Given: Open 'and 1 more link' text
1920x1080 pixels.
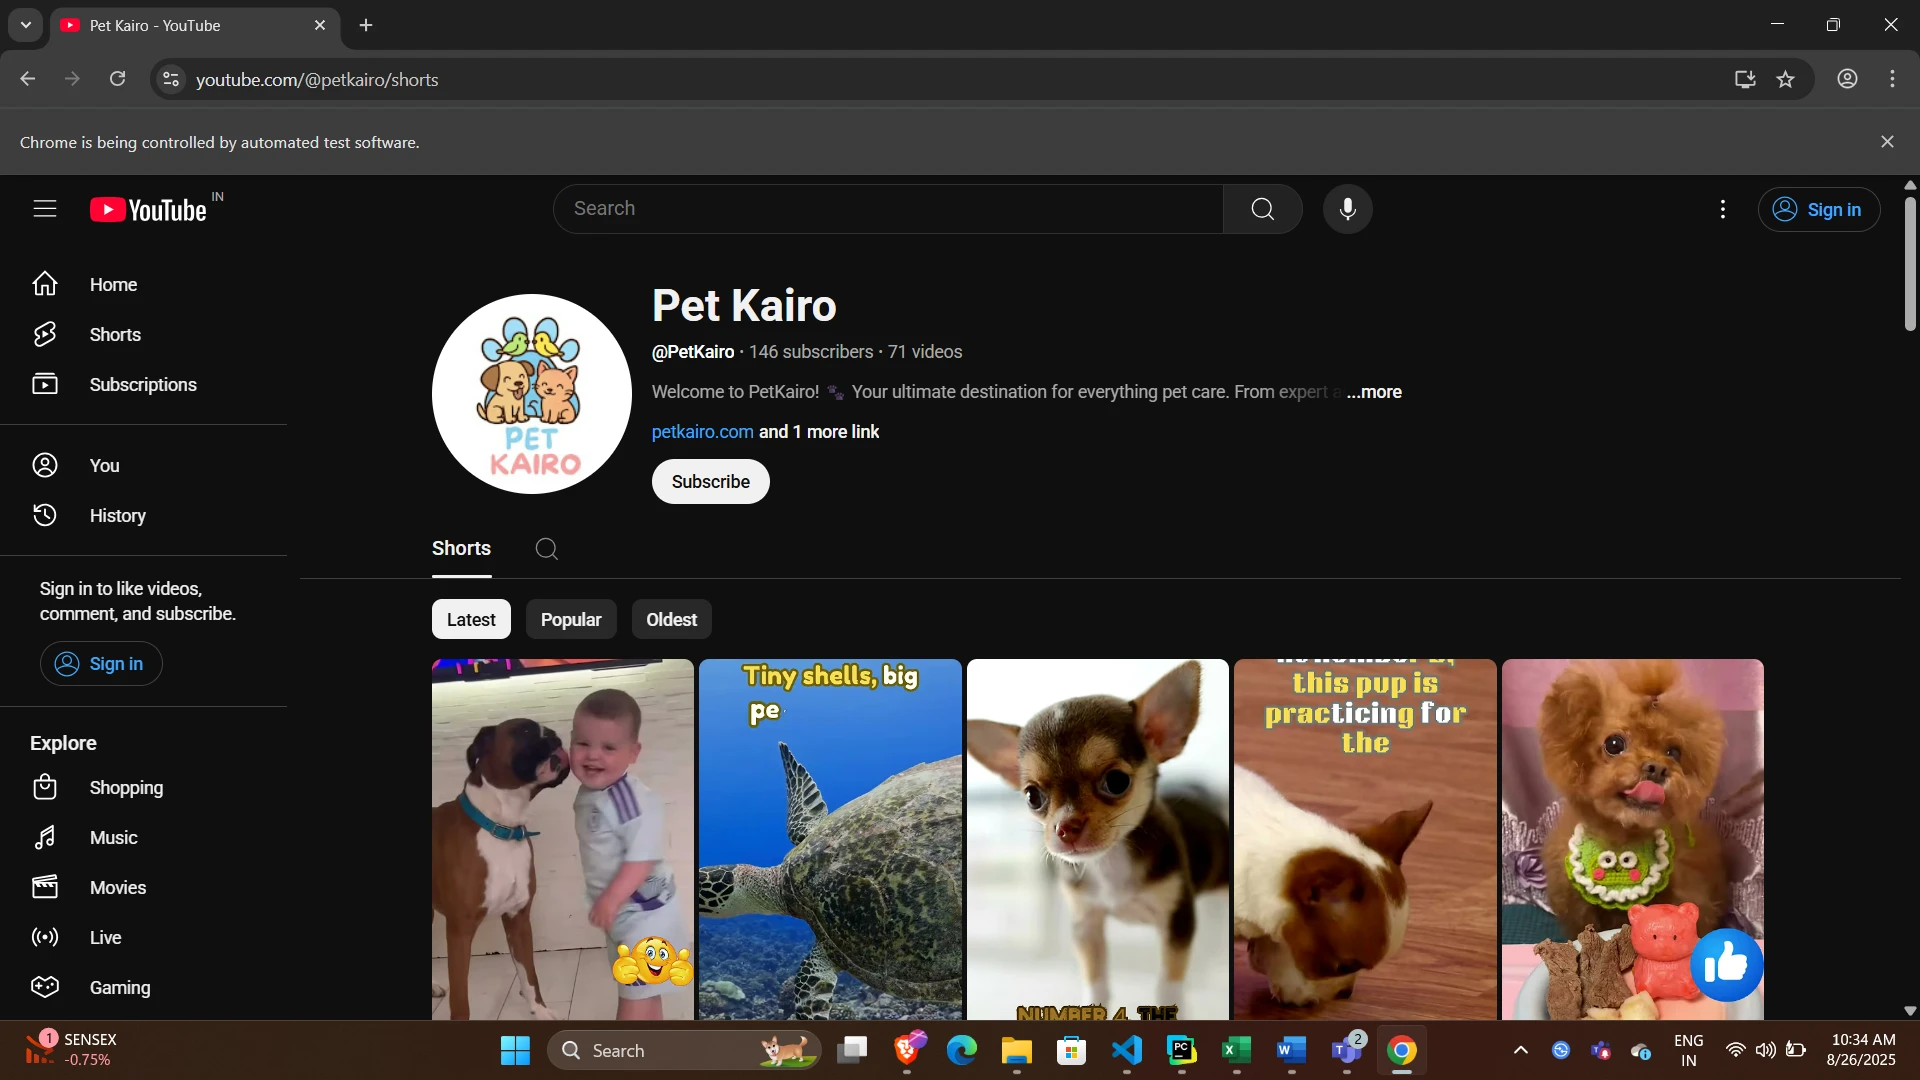Looking at the screenshot, I should click(x=819, y=432).
